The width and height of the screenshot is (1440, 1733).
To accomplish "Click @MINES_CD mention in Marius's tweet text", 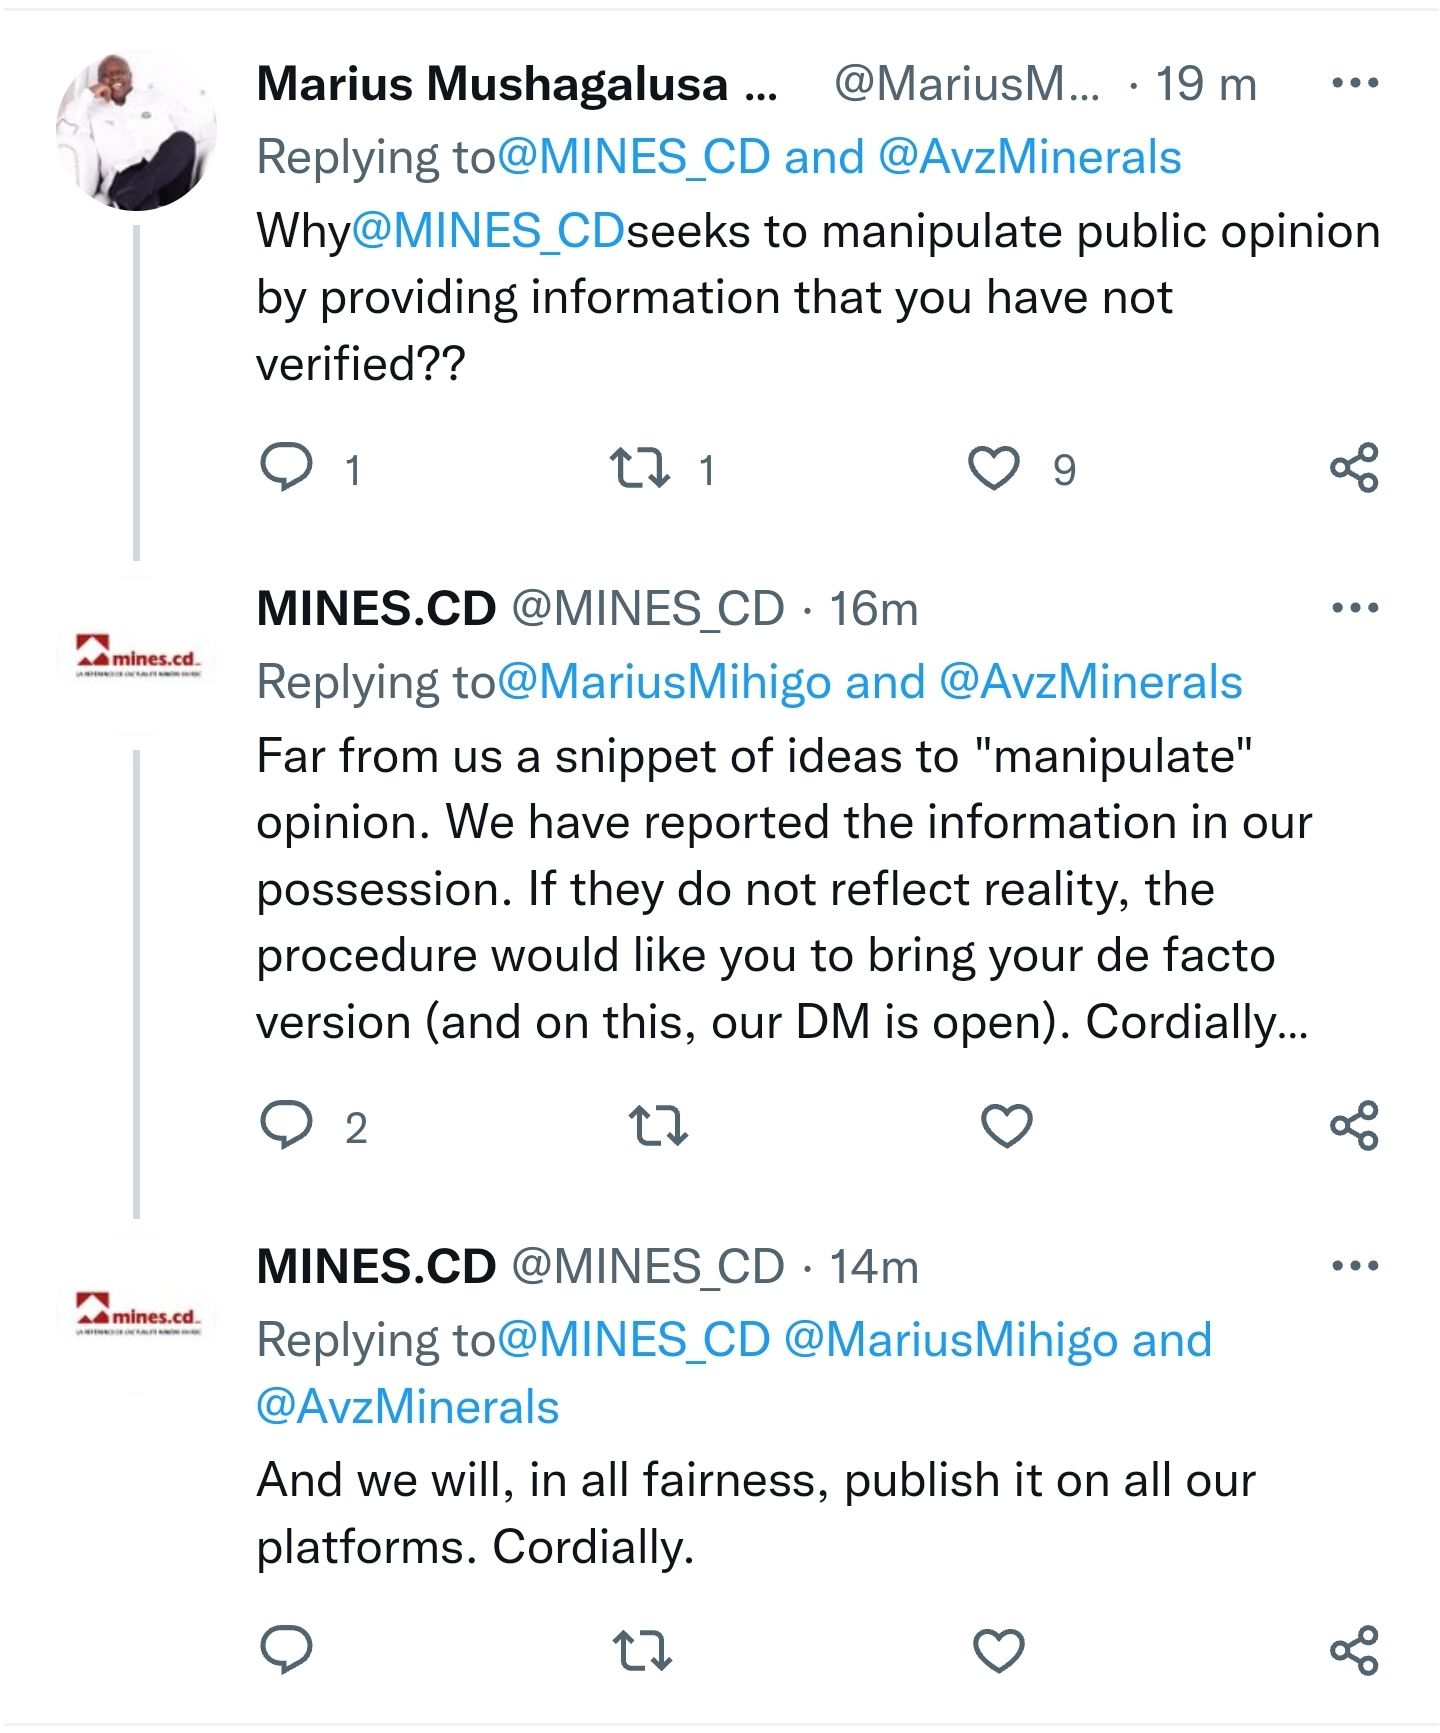I will point(488,232).
